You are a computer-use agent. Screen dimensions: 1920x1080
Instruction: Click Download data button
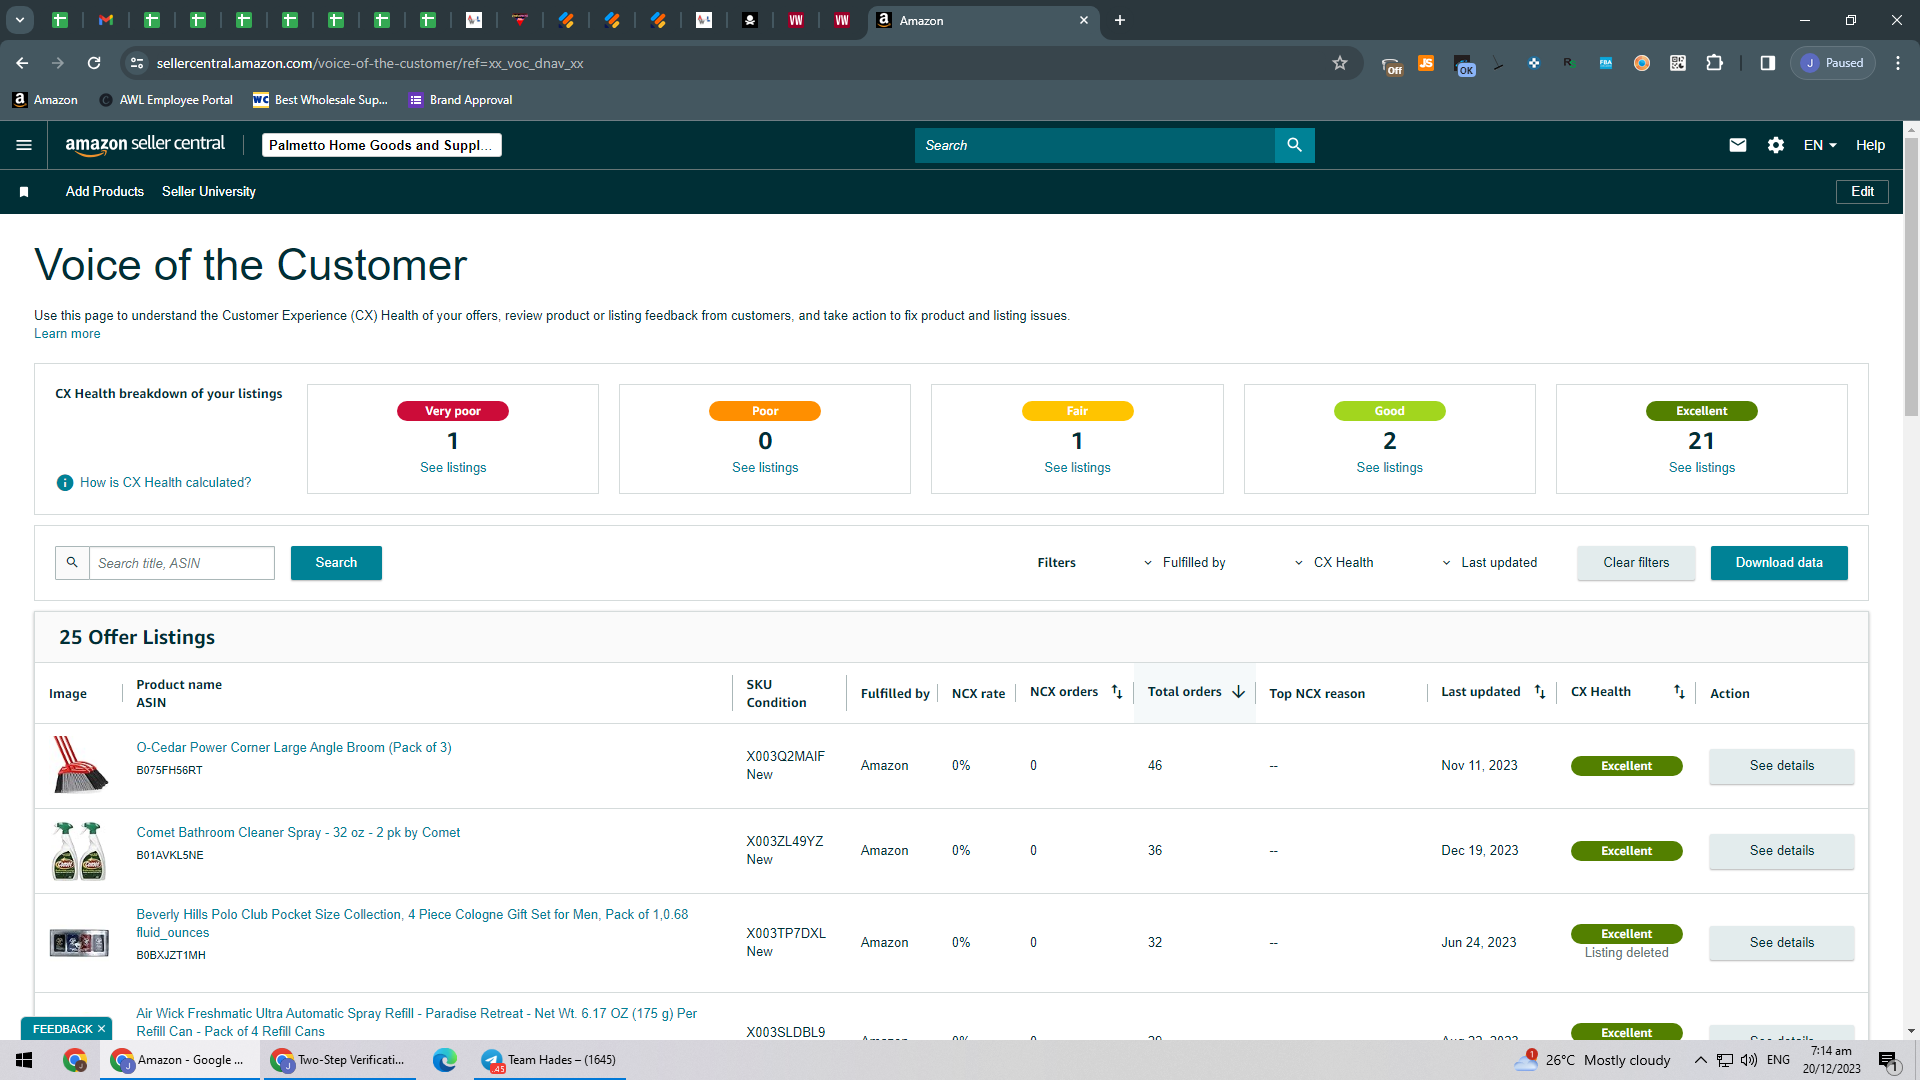pyautogui.click(x=1779, y=563)
